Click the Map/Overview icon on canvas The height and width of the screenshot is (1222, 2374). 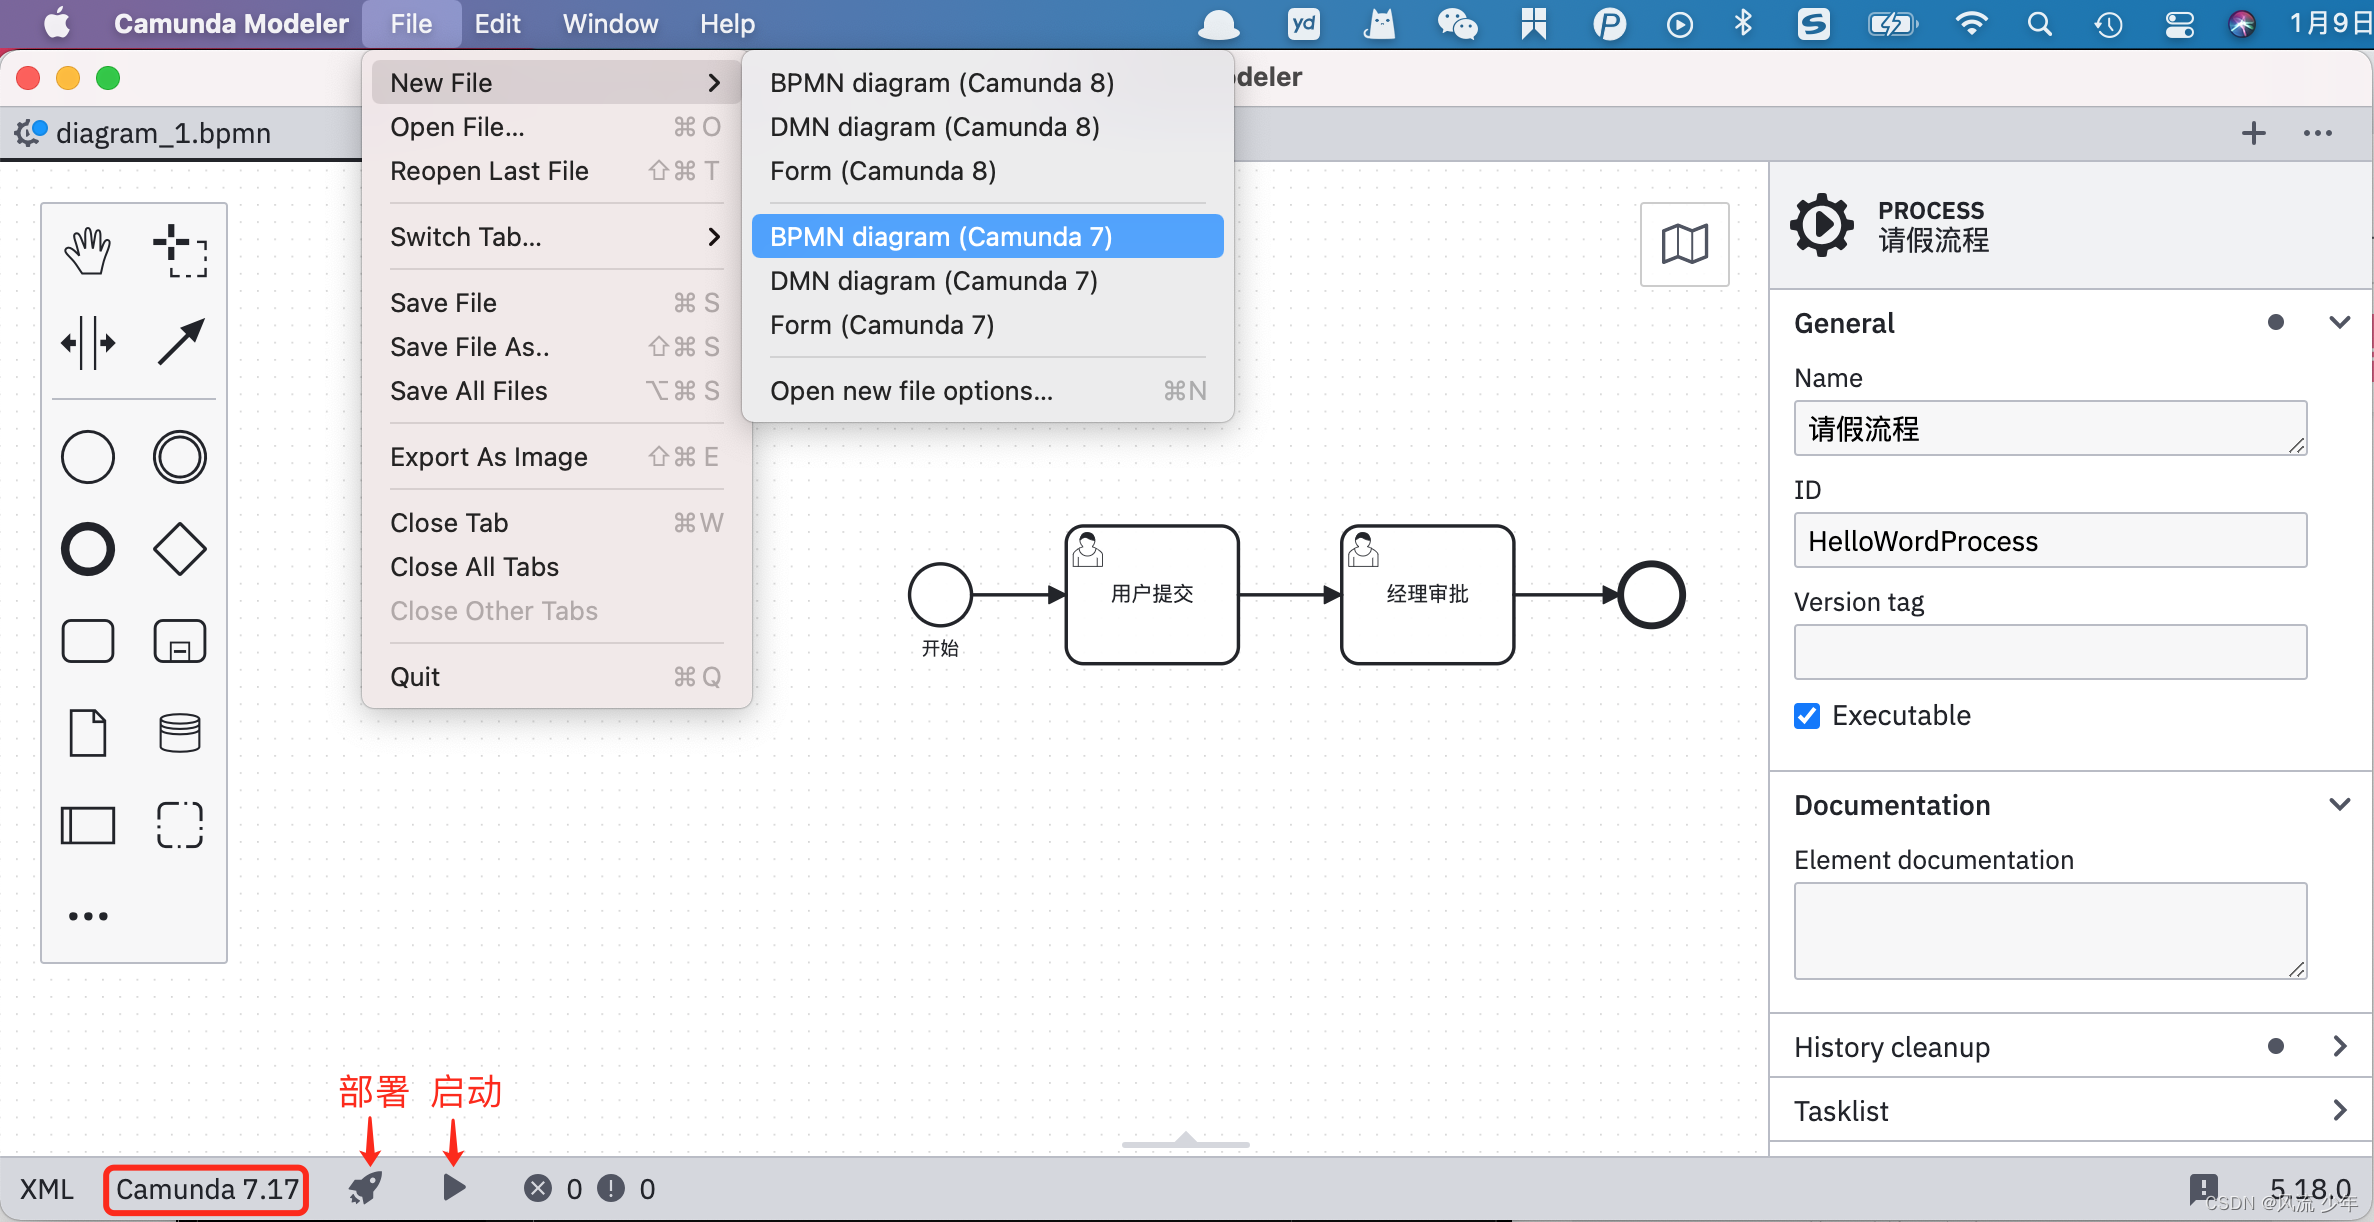tap(1685, 243)
